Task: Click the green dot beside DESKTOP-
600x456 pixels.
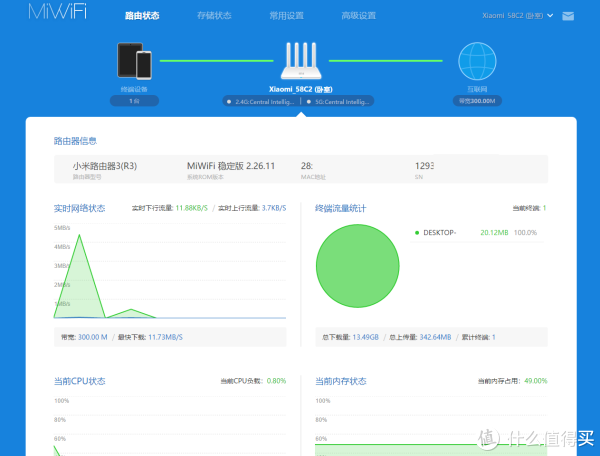Action: click(x=417, y=233)
